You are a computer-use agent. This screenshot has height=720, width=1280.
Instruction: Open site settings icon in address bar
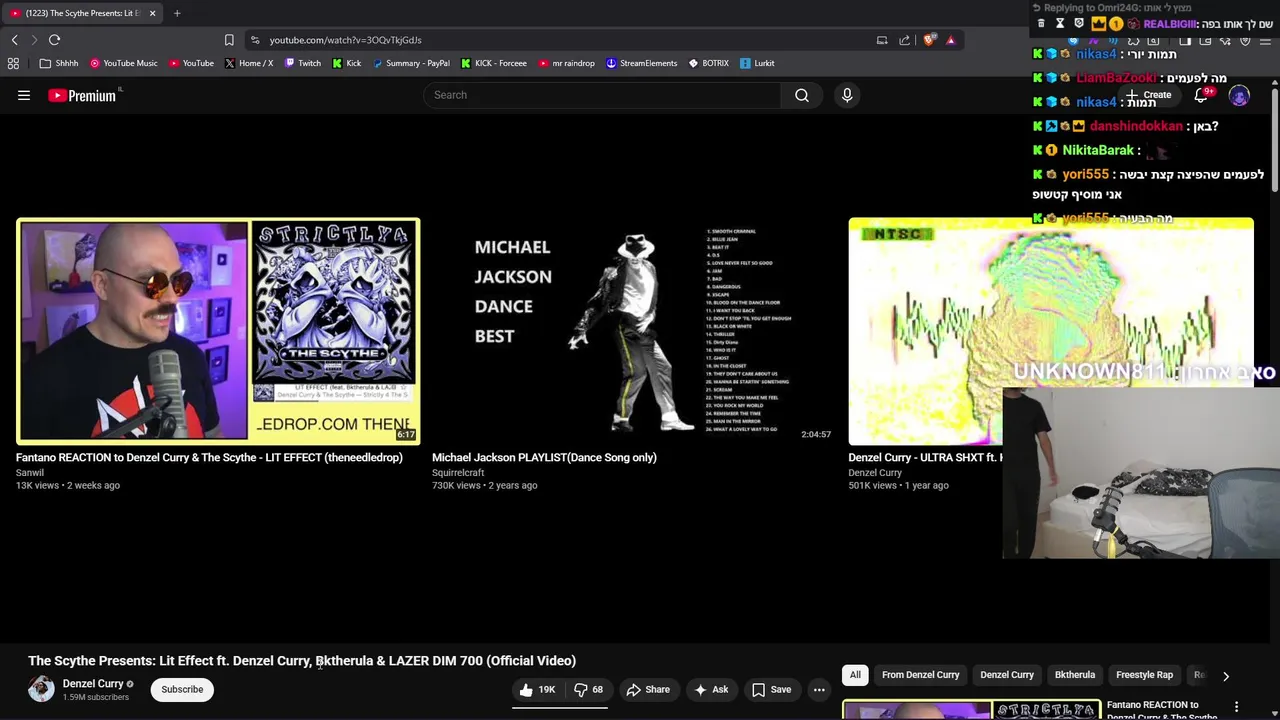[x=255, y=40]
